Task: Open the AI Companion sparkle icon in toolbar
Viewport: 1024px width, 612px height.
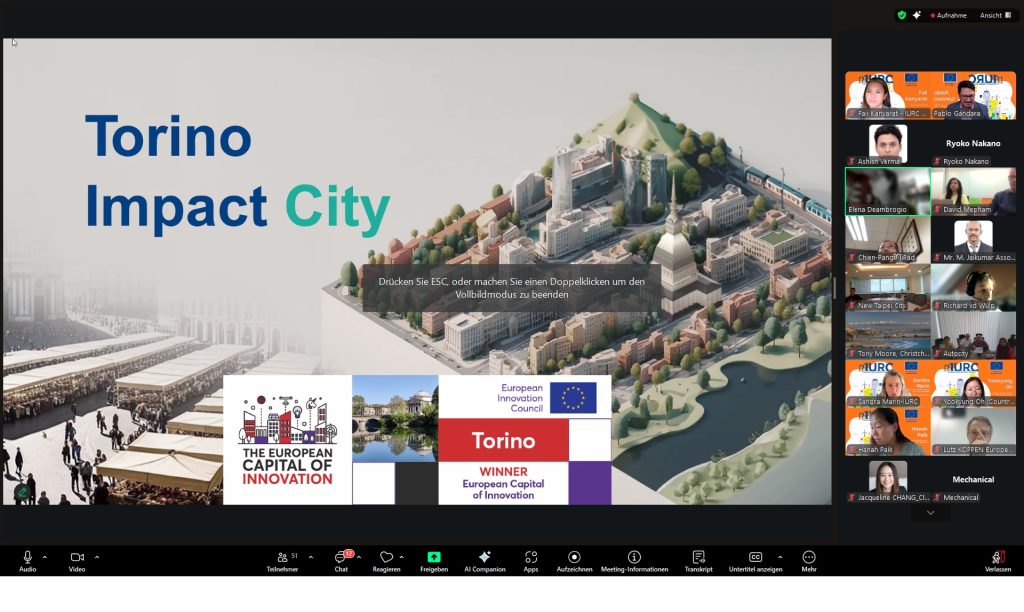Action: pyautogui.click(x=484, y=557)
